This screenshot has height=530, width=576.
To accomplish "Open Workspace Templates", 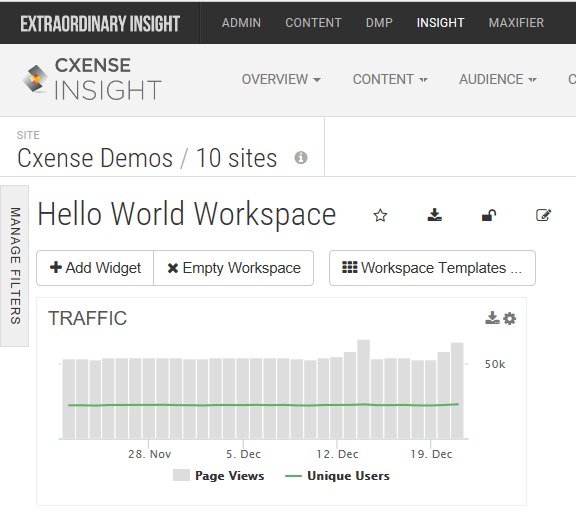I will 432,268.
